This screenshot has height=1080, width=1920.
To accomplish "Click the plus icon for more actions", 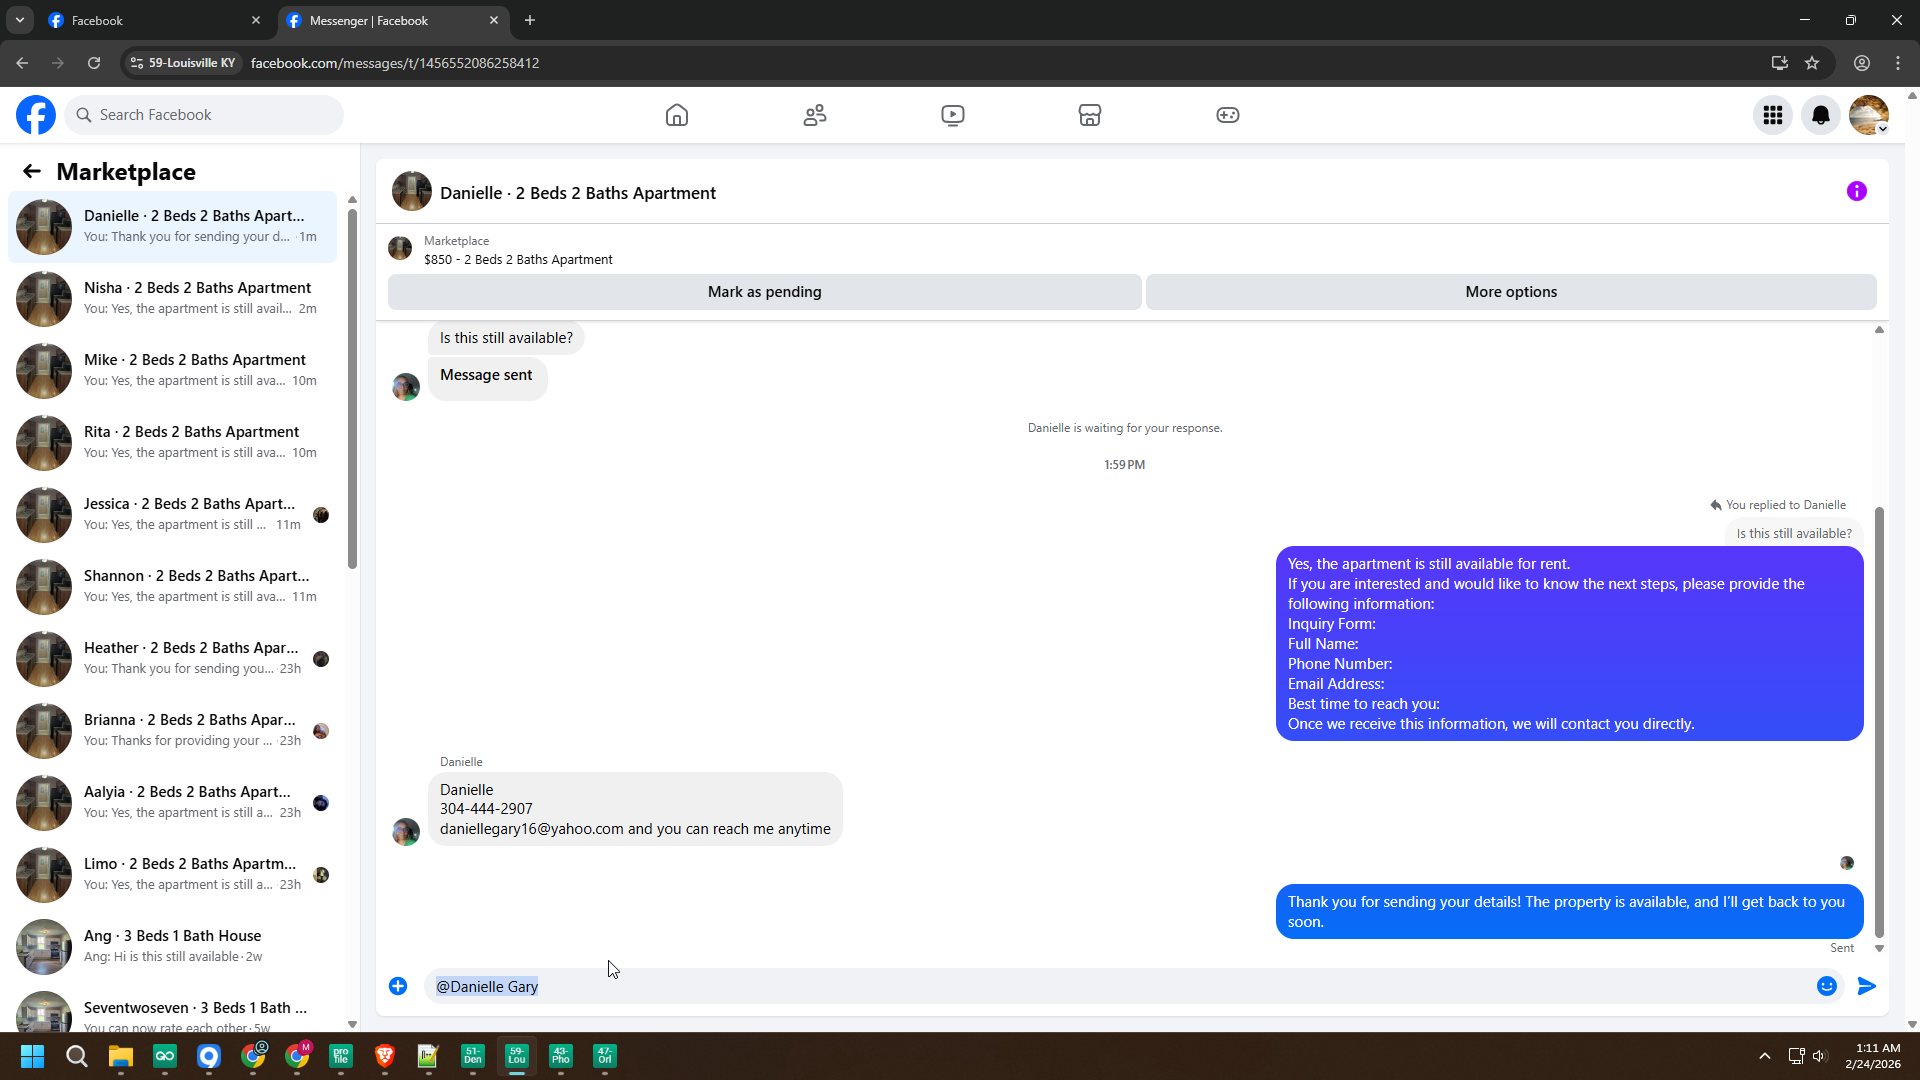I will (x=398, y=986).
